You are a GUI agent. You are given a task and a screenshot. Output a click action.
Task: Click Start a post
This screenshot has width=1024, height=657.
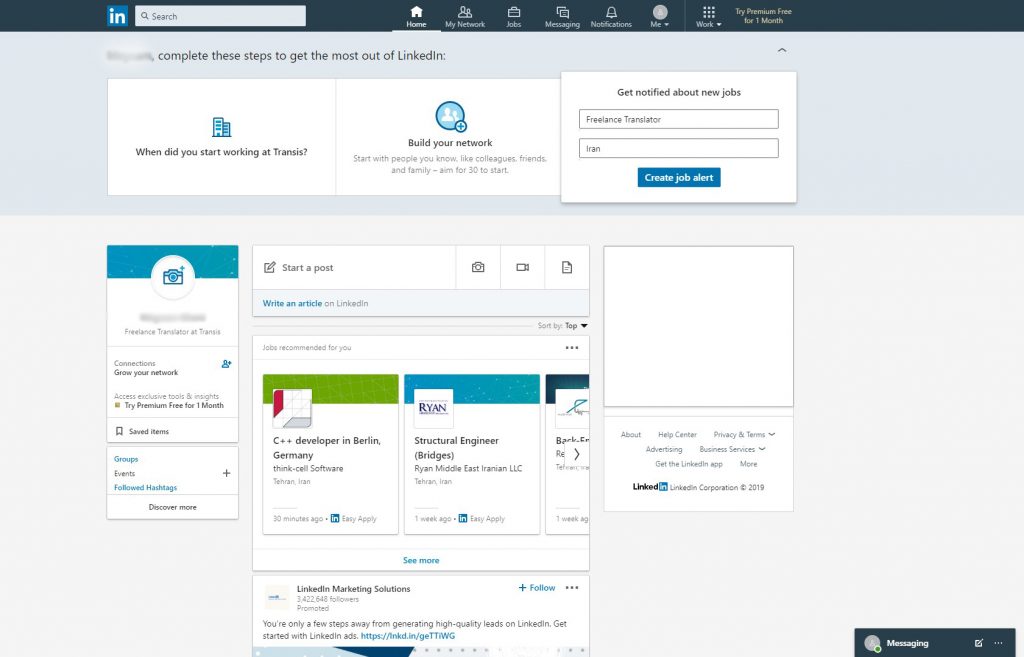[x=308, y=267]
